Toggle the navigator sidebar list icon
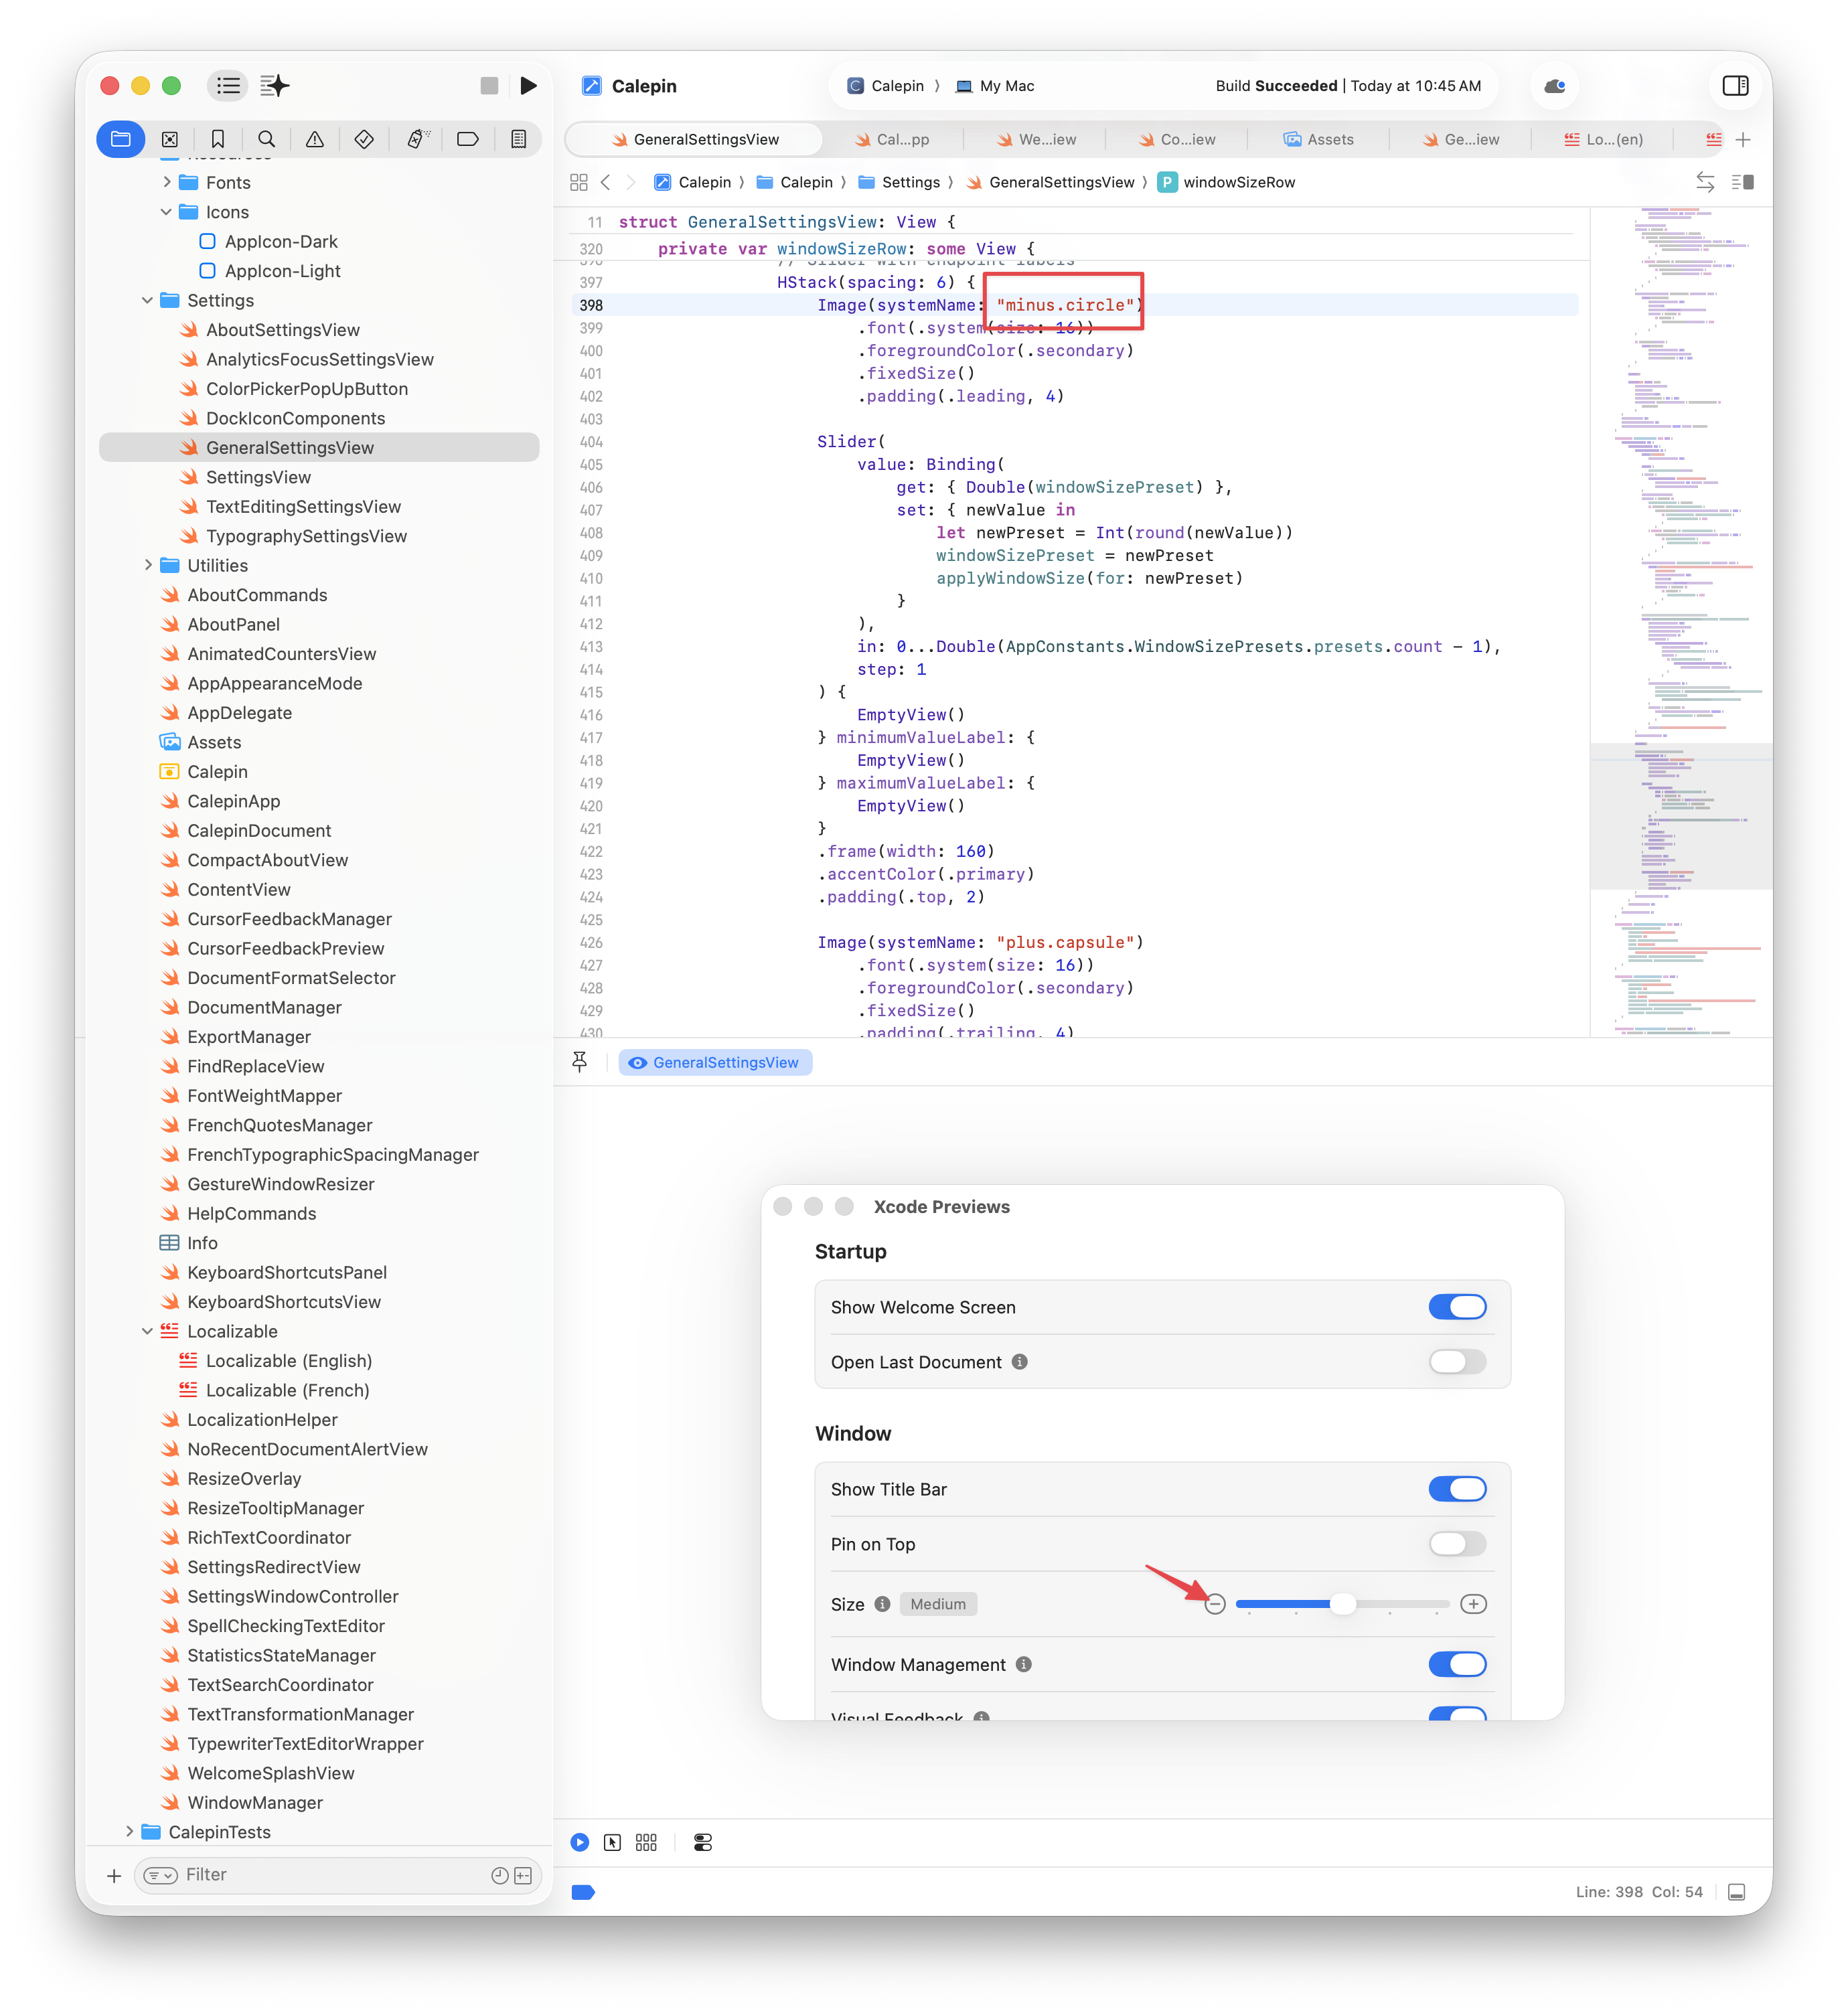Image resolution: width=1848 pixels, height=2015 pixels. [x=228, y=86]
